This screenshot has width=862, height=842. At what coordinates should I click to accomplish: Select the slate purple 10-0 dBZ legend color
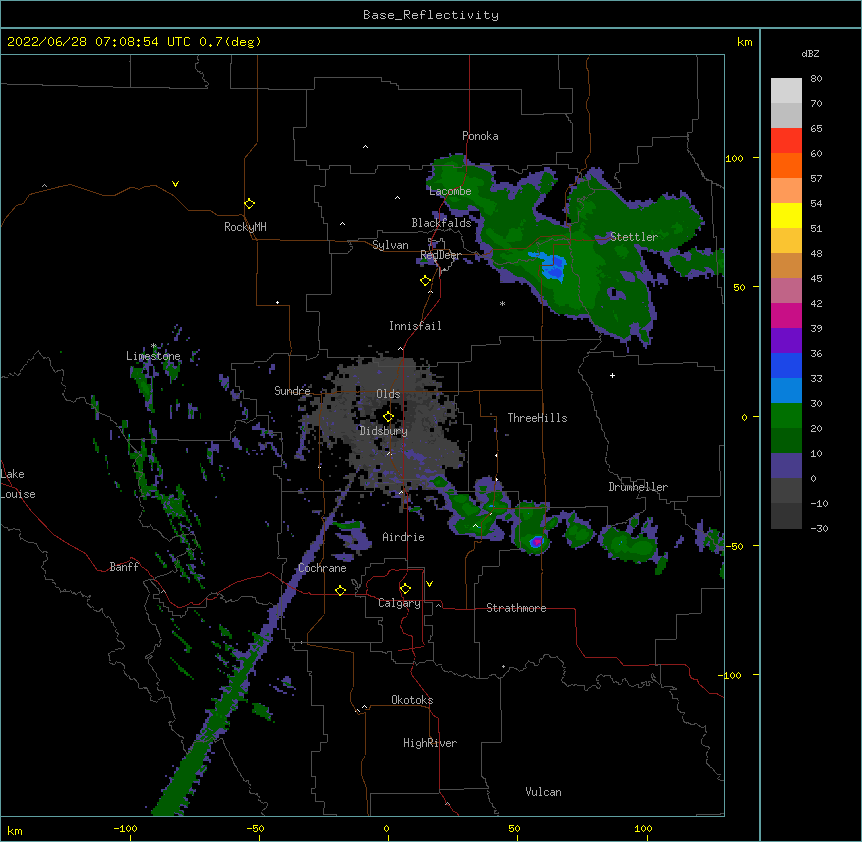coord(786,466)
